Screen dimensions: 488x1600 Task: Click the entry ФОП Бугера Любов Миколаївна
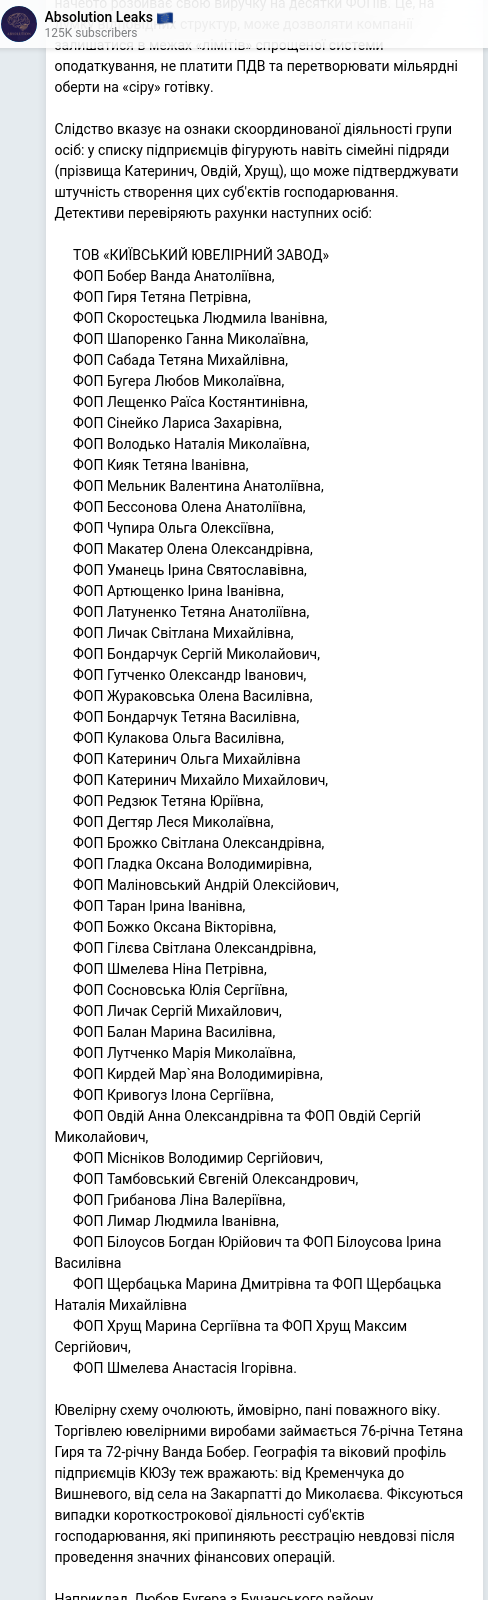179,381
